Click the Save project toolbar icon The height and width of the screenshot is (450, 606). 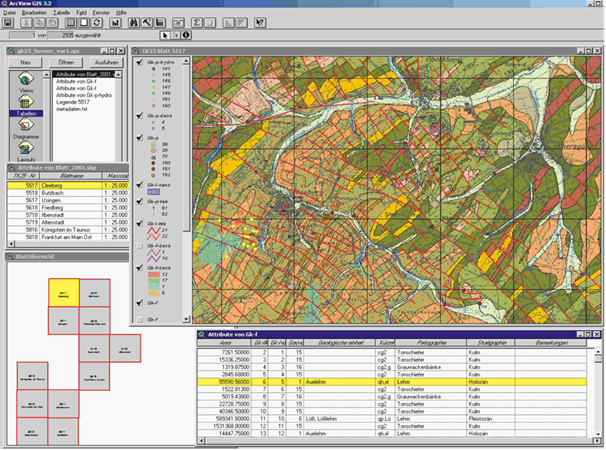click(x=9, y=21)
